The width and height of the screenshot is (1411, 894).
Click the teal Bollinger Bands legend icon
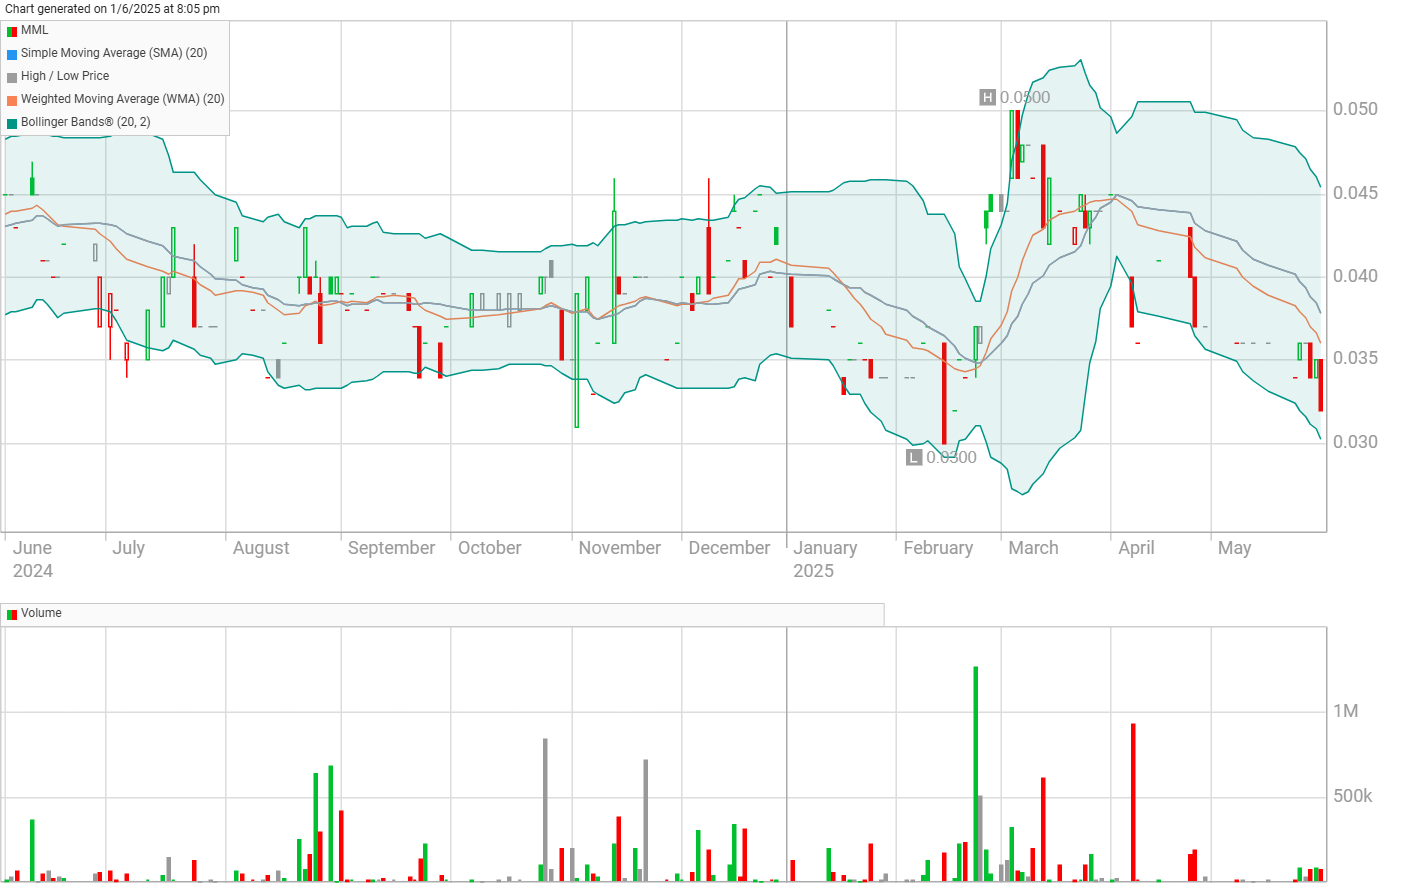coord(12,123)
